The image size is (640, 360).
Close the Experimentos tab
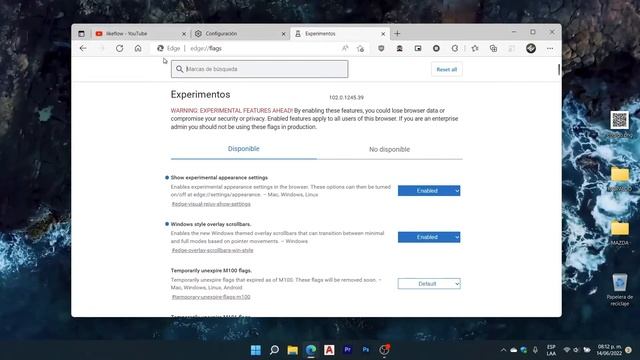383,34
